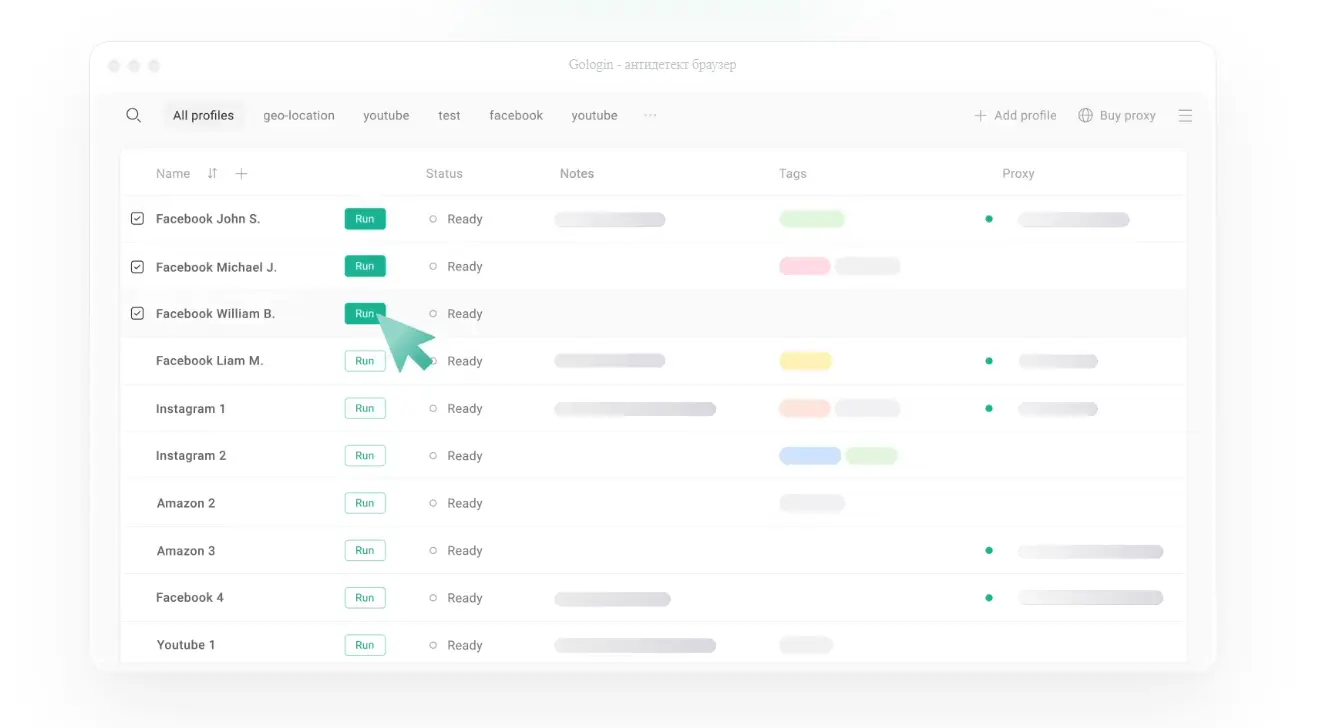Viewport: 1340px width, 728px height.
Task: Click the yellow tag on Facebook Liam M.
Action: [x=805, y=361]
